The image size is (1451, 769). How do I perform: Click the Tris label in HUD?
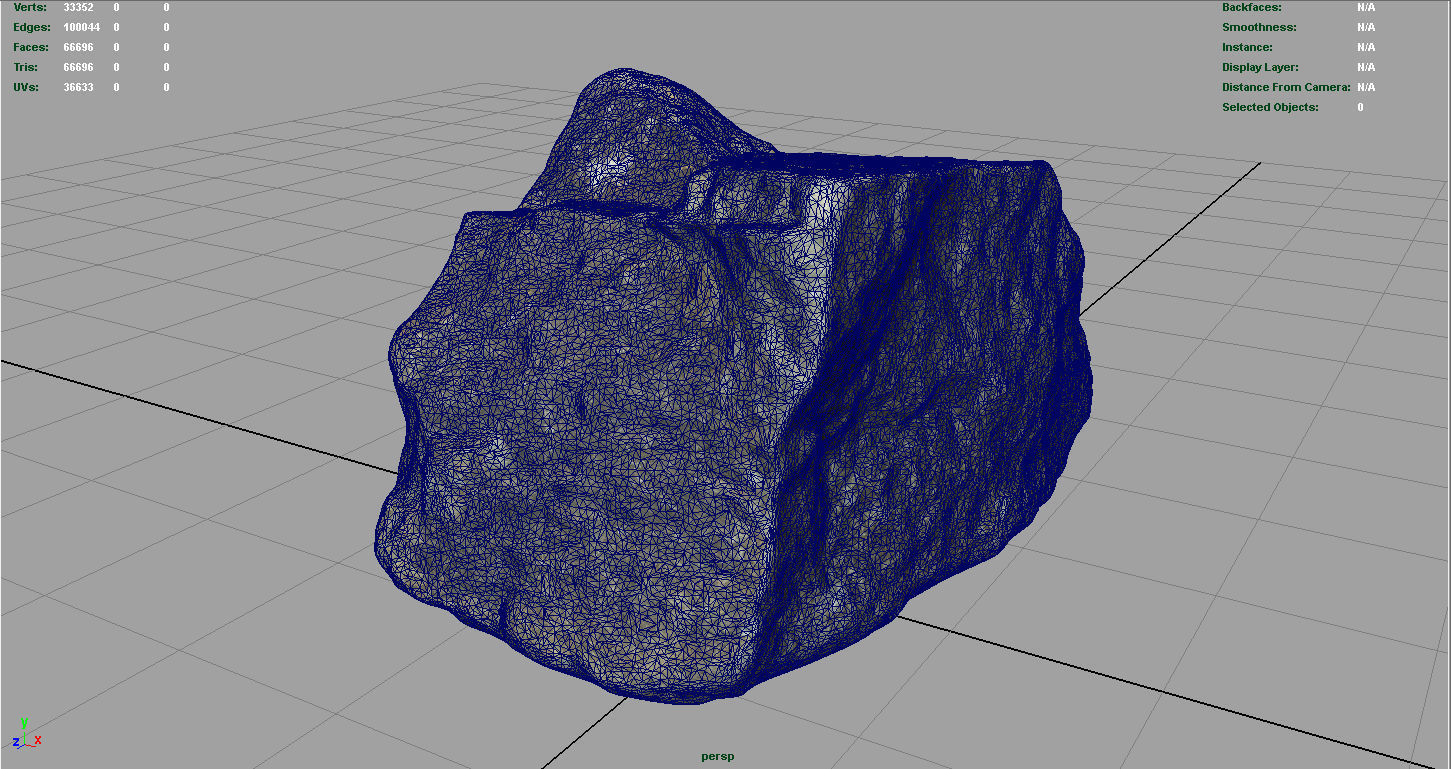26,67
